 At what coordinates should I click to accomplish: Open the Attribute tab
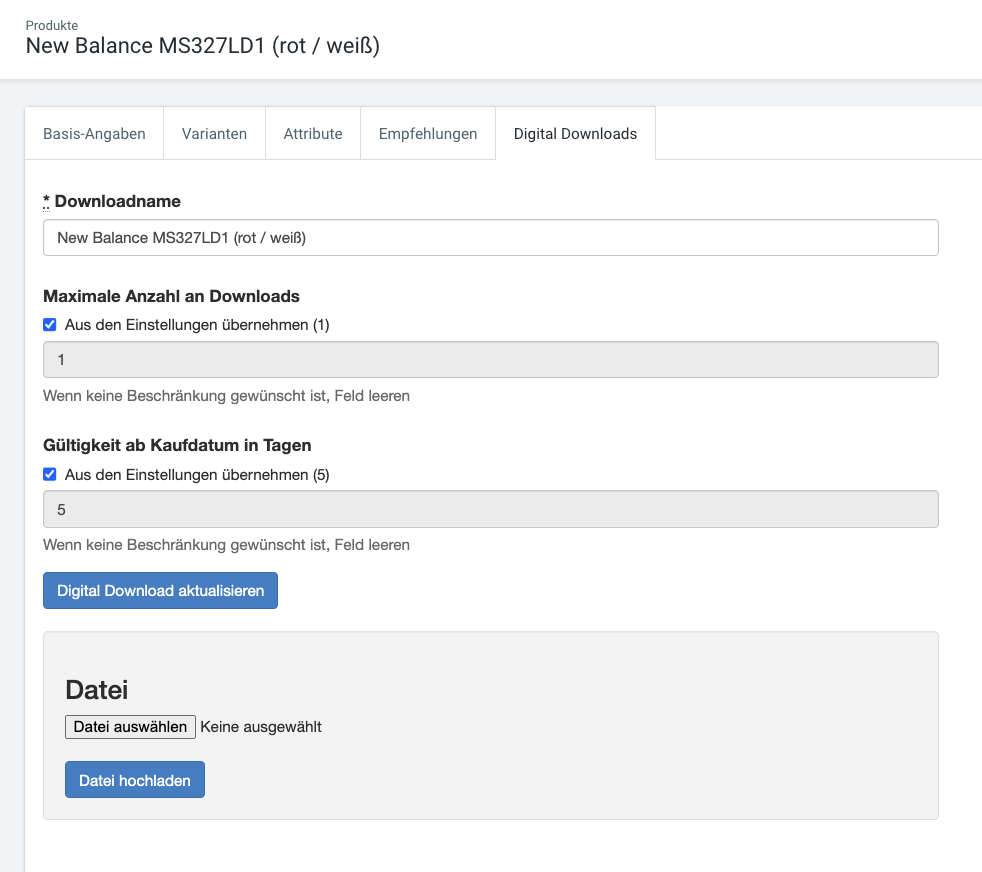click(x=313, y=133)
